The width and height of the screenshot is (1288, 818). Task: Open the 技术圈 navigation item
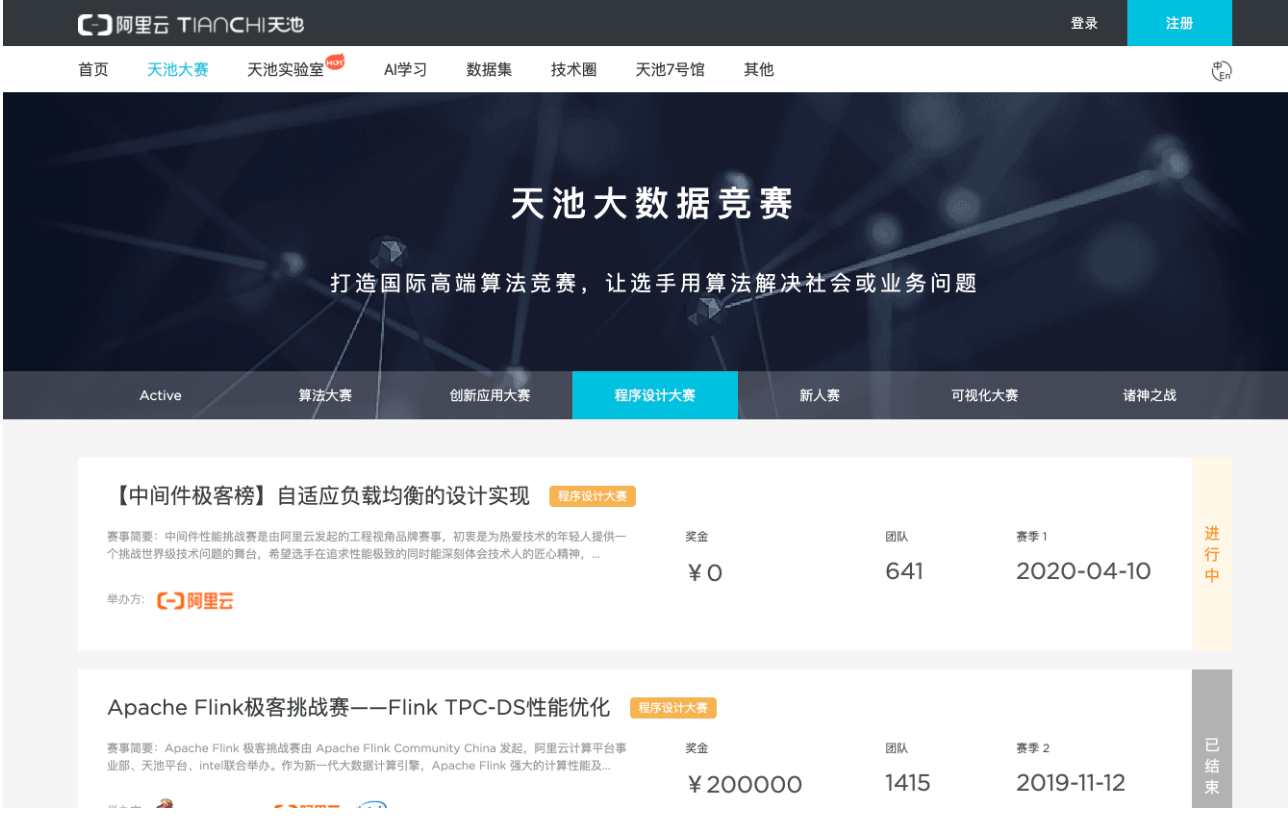click(x=573, y=70)
